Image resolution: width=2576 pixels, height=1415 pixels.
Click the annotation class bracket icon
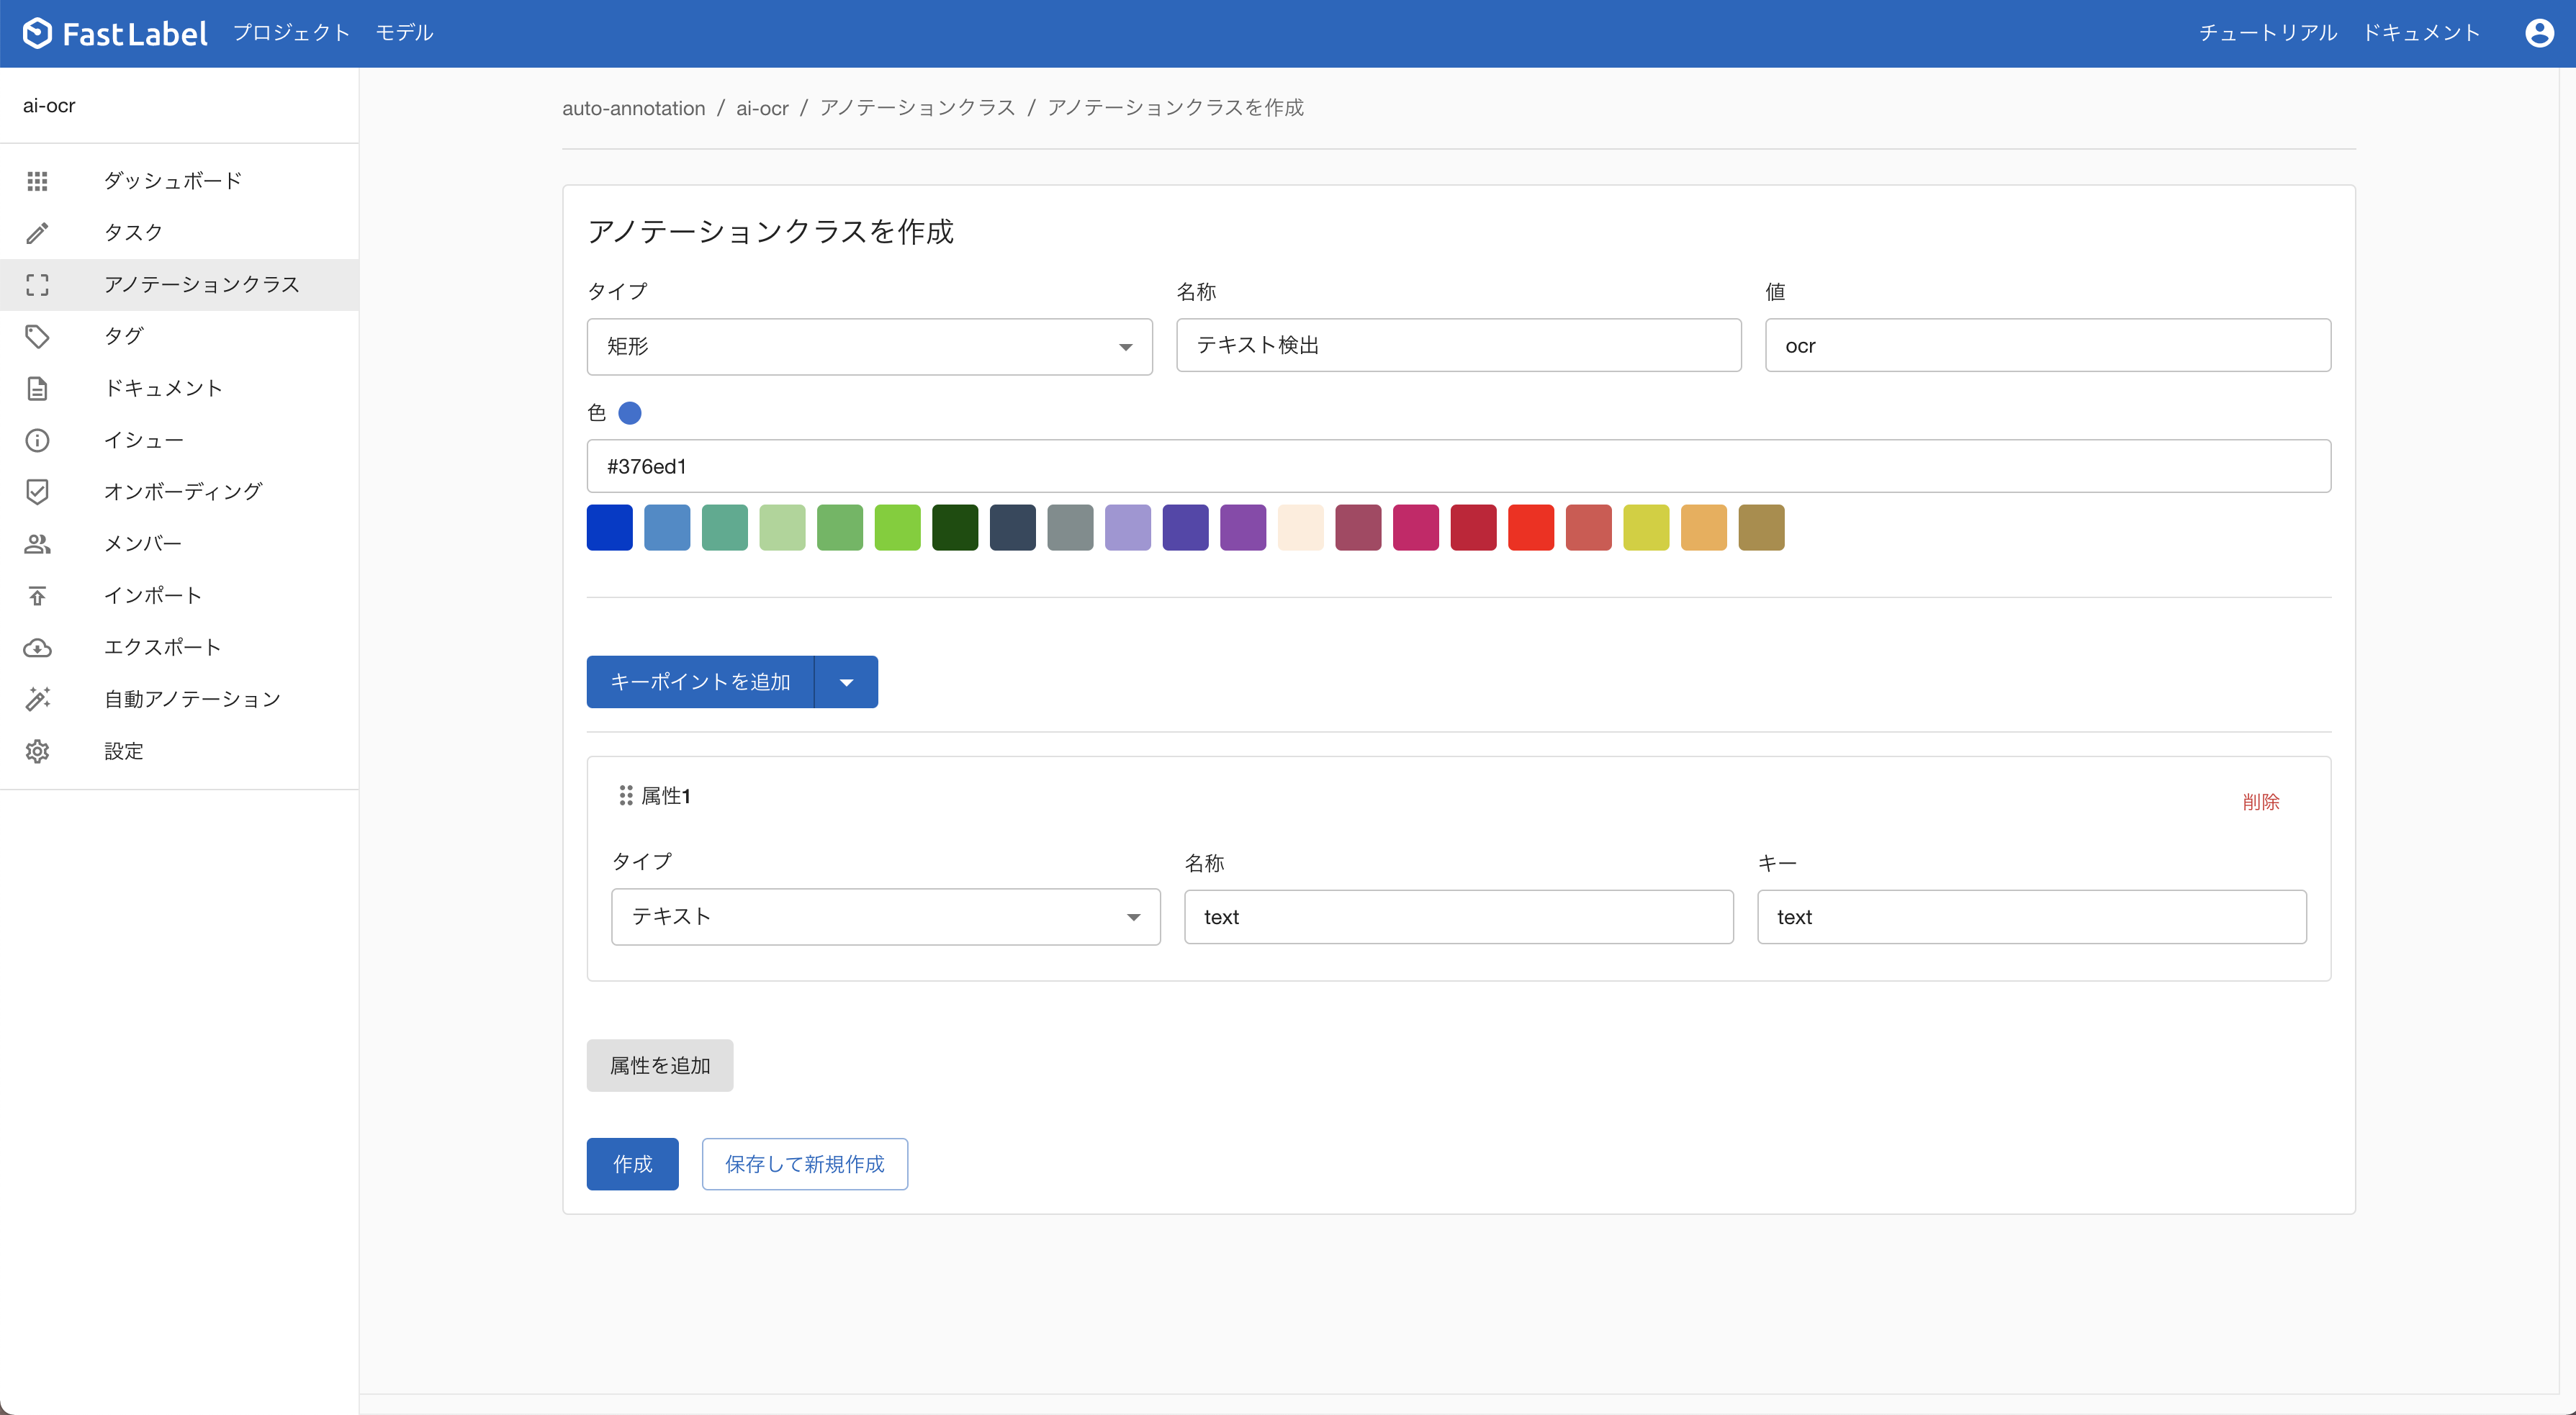tap(37, 285)
